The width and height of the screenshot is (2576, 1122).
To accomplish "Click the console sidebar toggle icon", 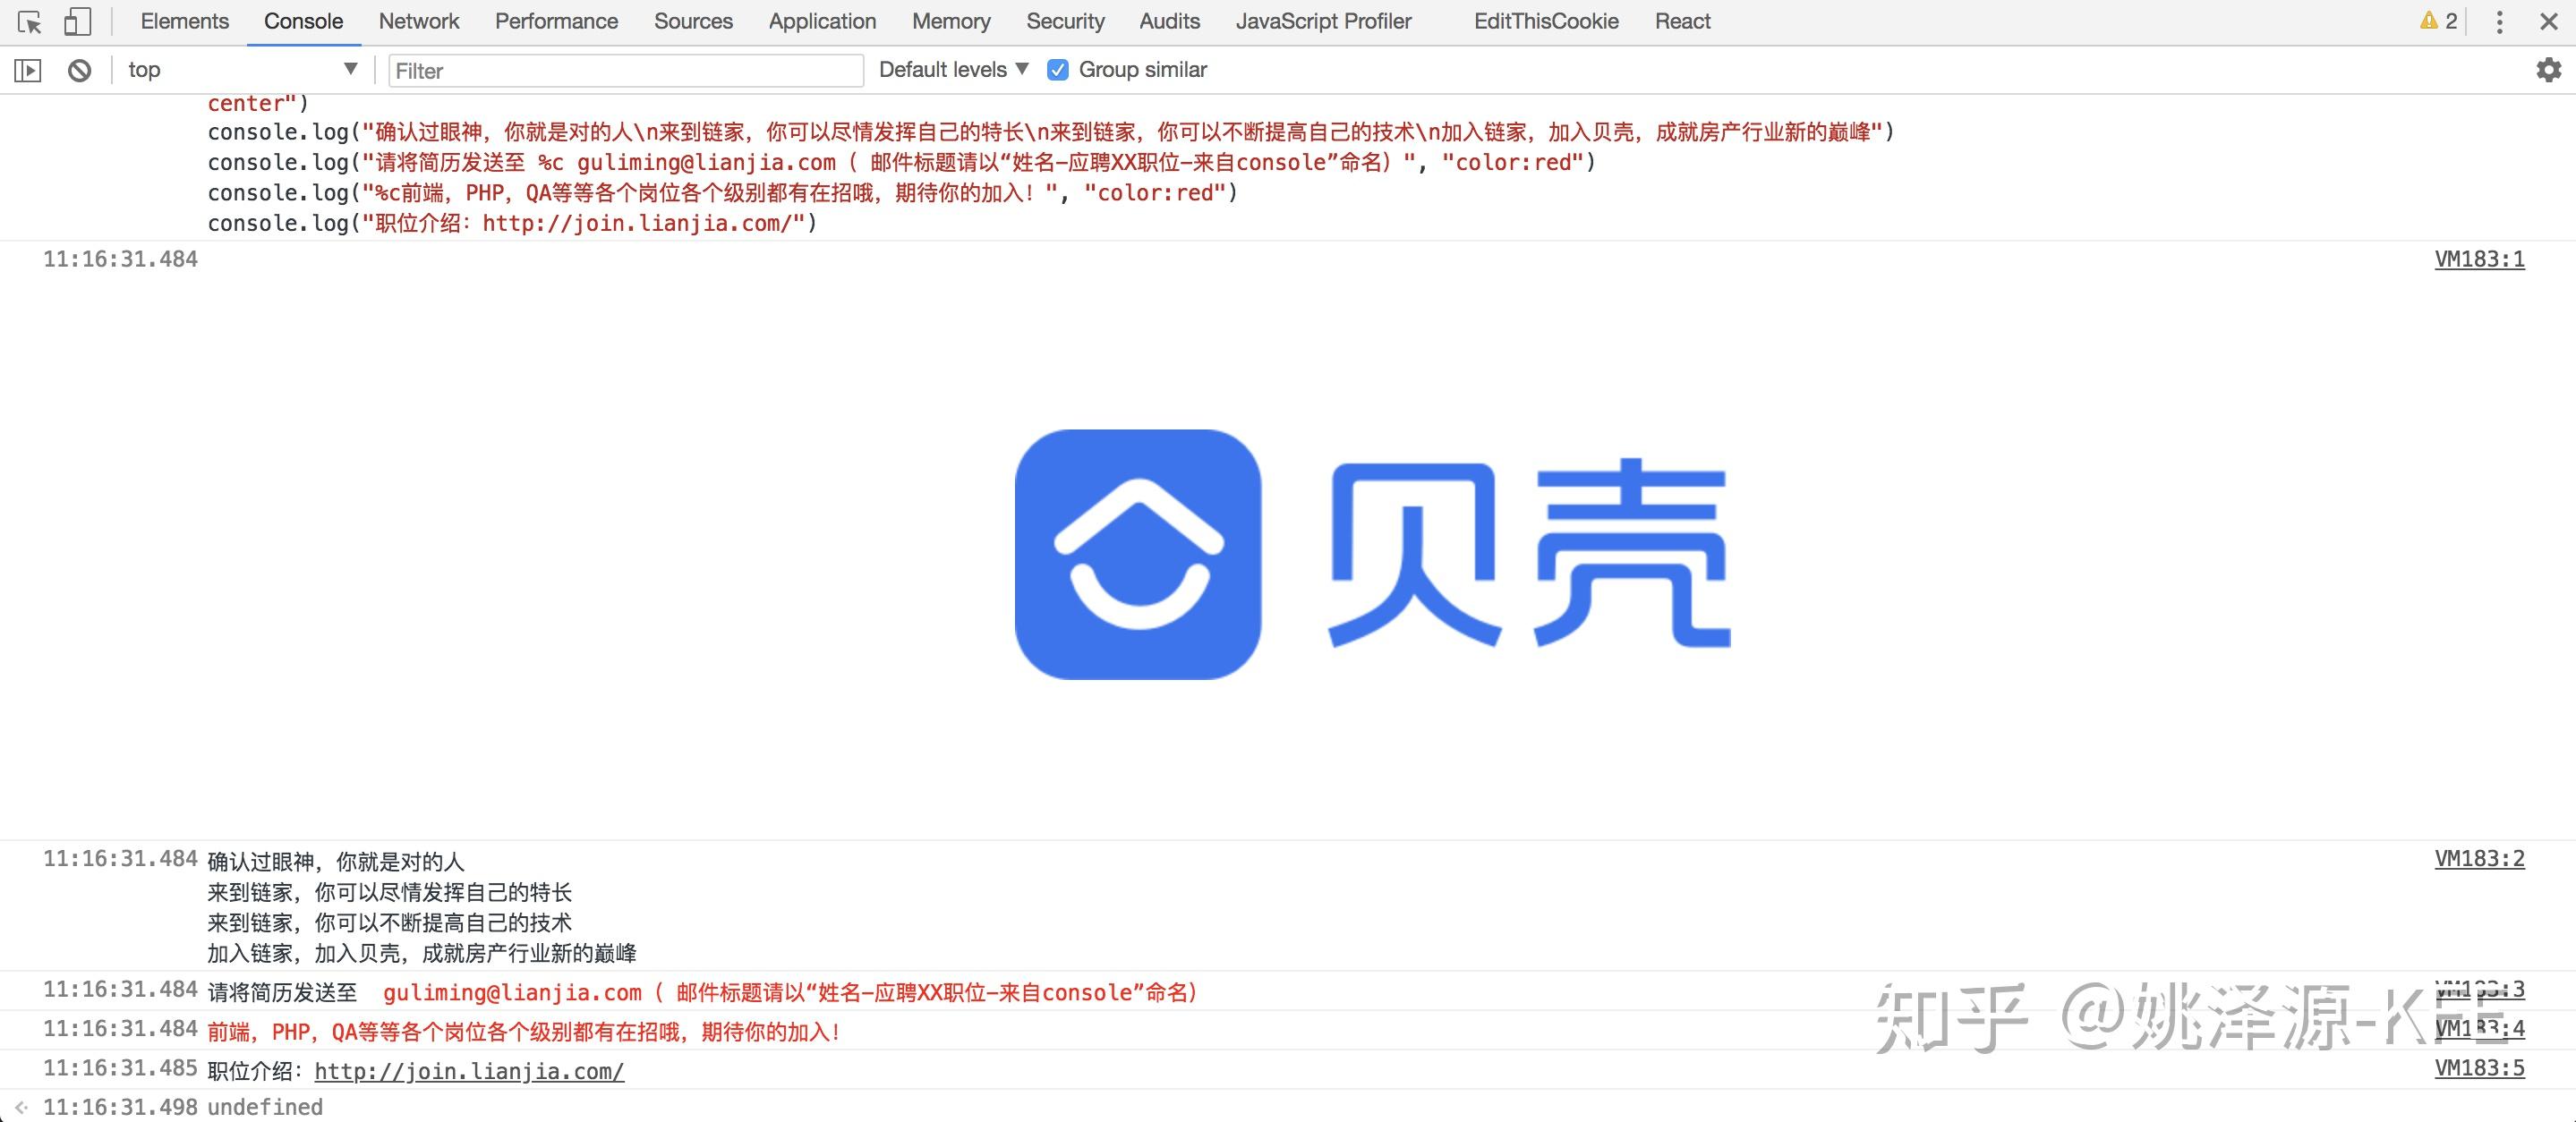I will coord(28,69).
